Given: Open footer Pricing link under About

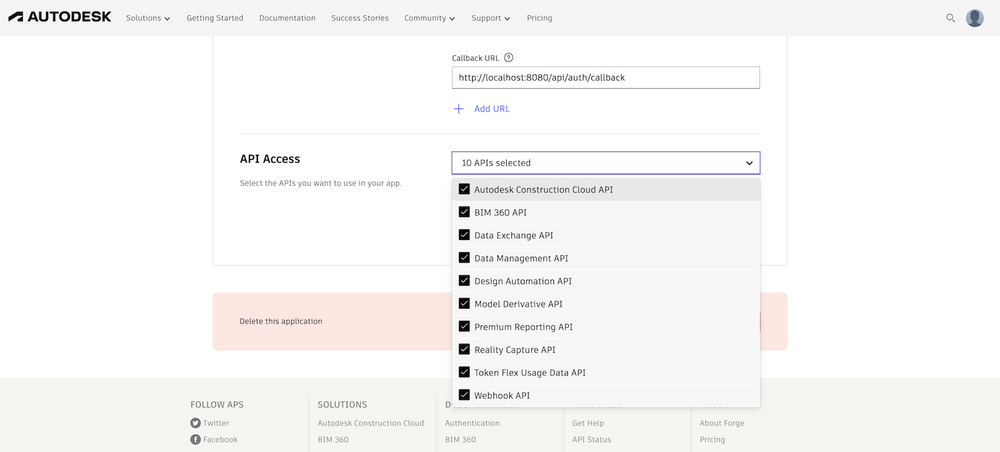Looking at the screenshot, I should (x=712, y=439).
